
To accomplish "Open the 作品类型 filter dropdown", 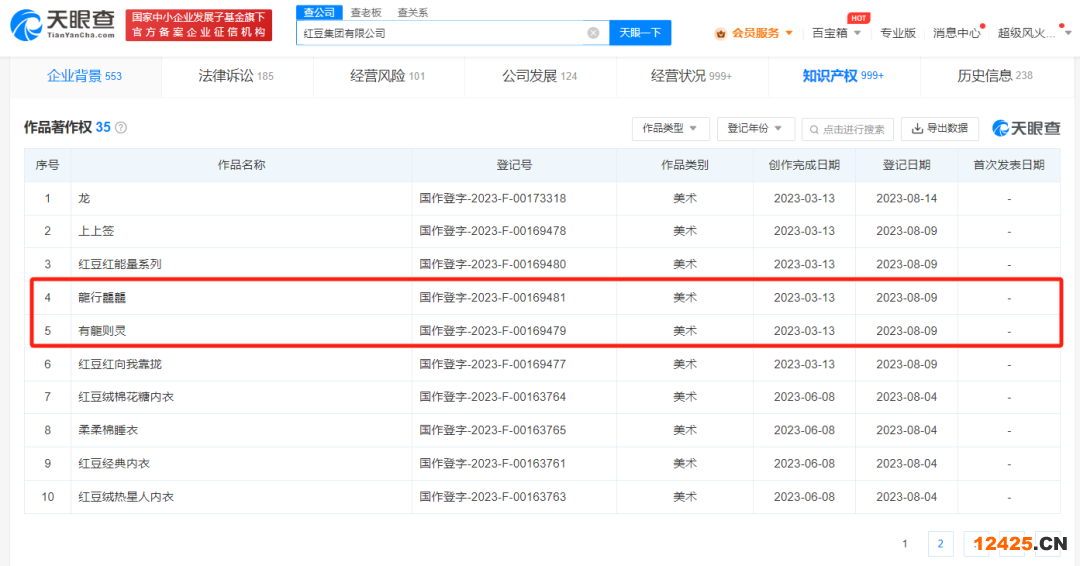I will (x=670, y=129).
